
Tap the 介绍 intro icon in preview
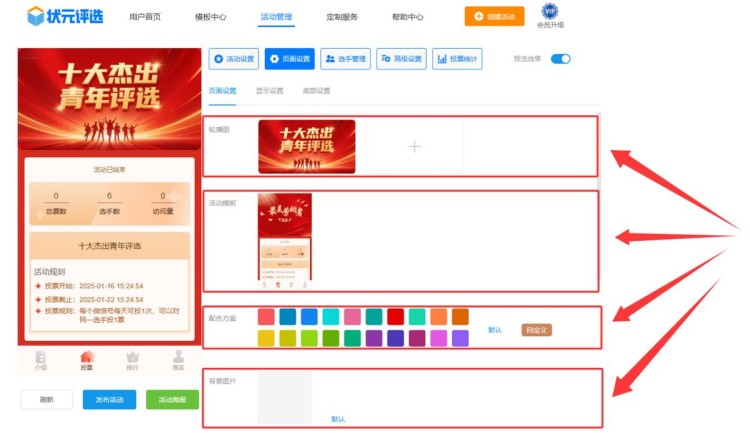(x=41, y=360)
